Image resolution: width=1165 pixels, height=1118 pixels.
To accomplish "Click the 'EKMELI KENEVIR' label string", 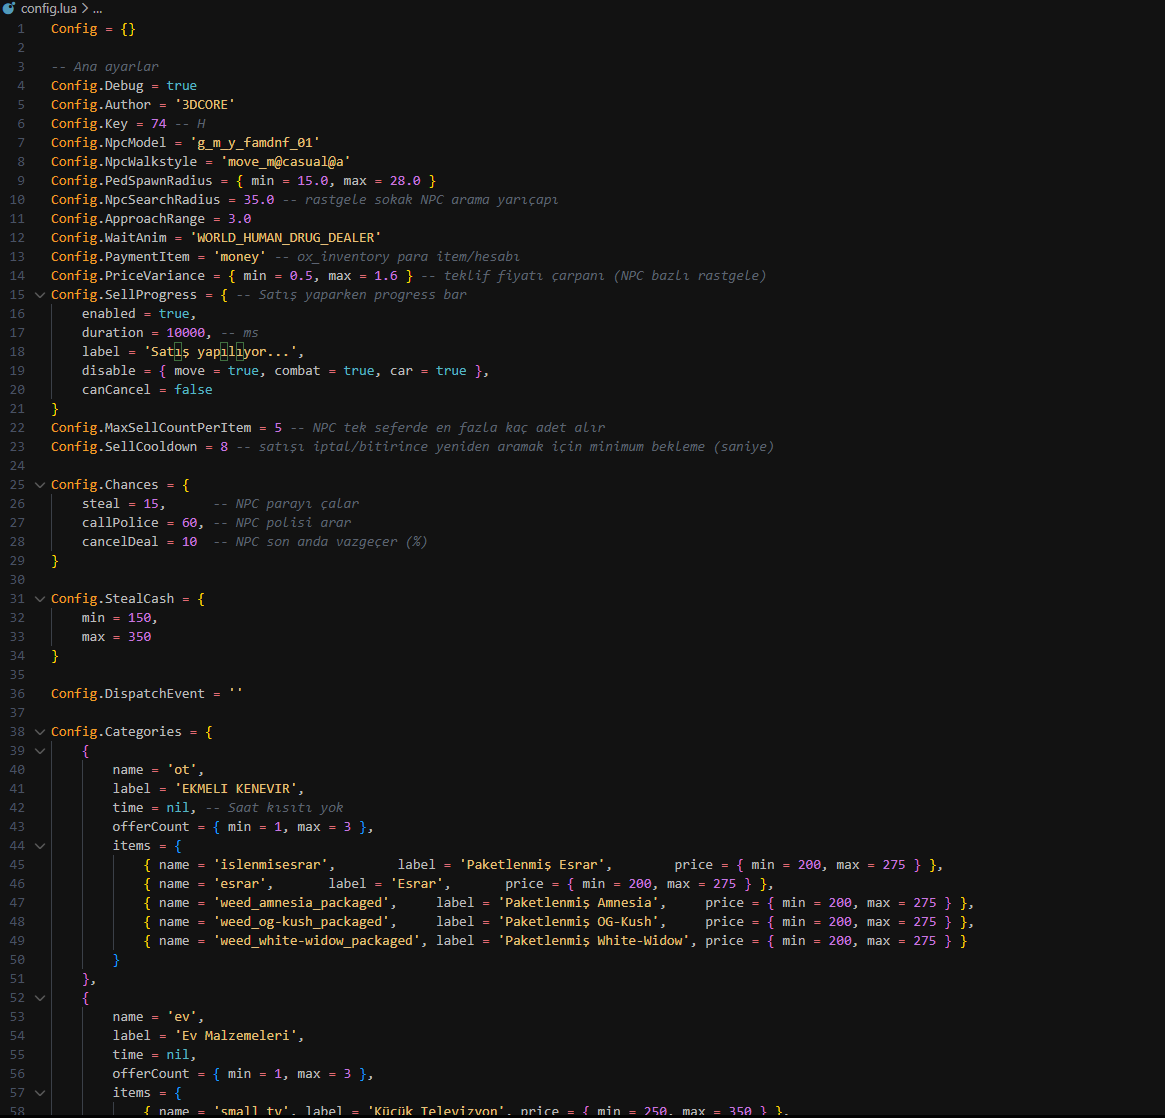I will [236, 789].
